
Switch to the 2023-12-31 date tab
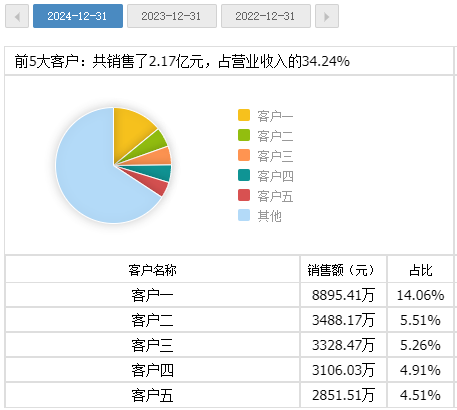coord(172,16)
